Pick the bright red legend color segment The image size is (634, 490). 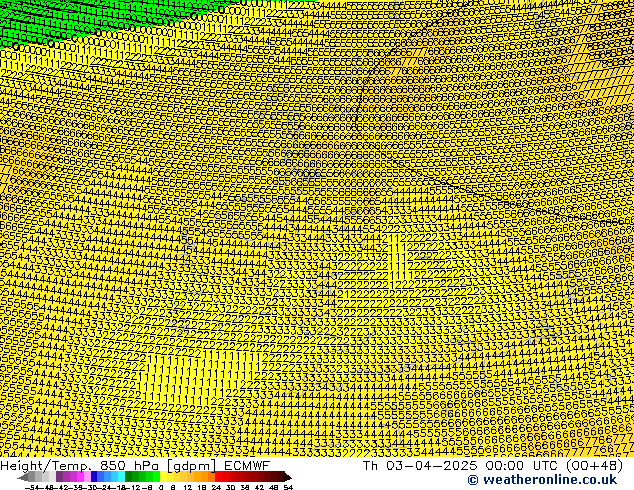(x=218, y=477)
